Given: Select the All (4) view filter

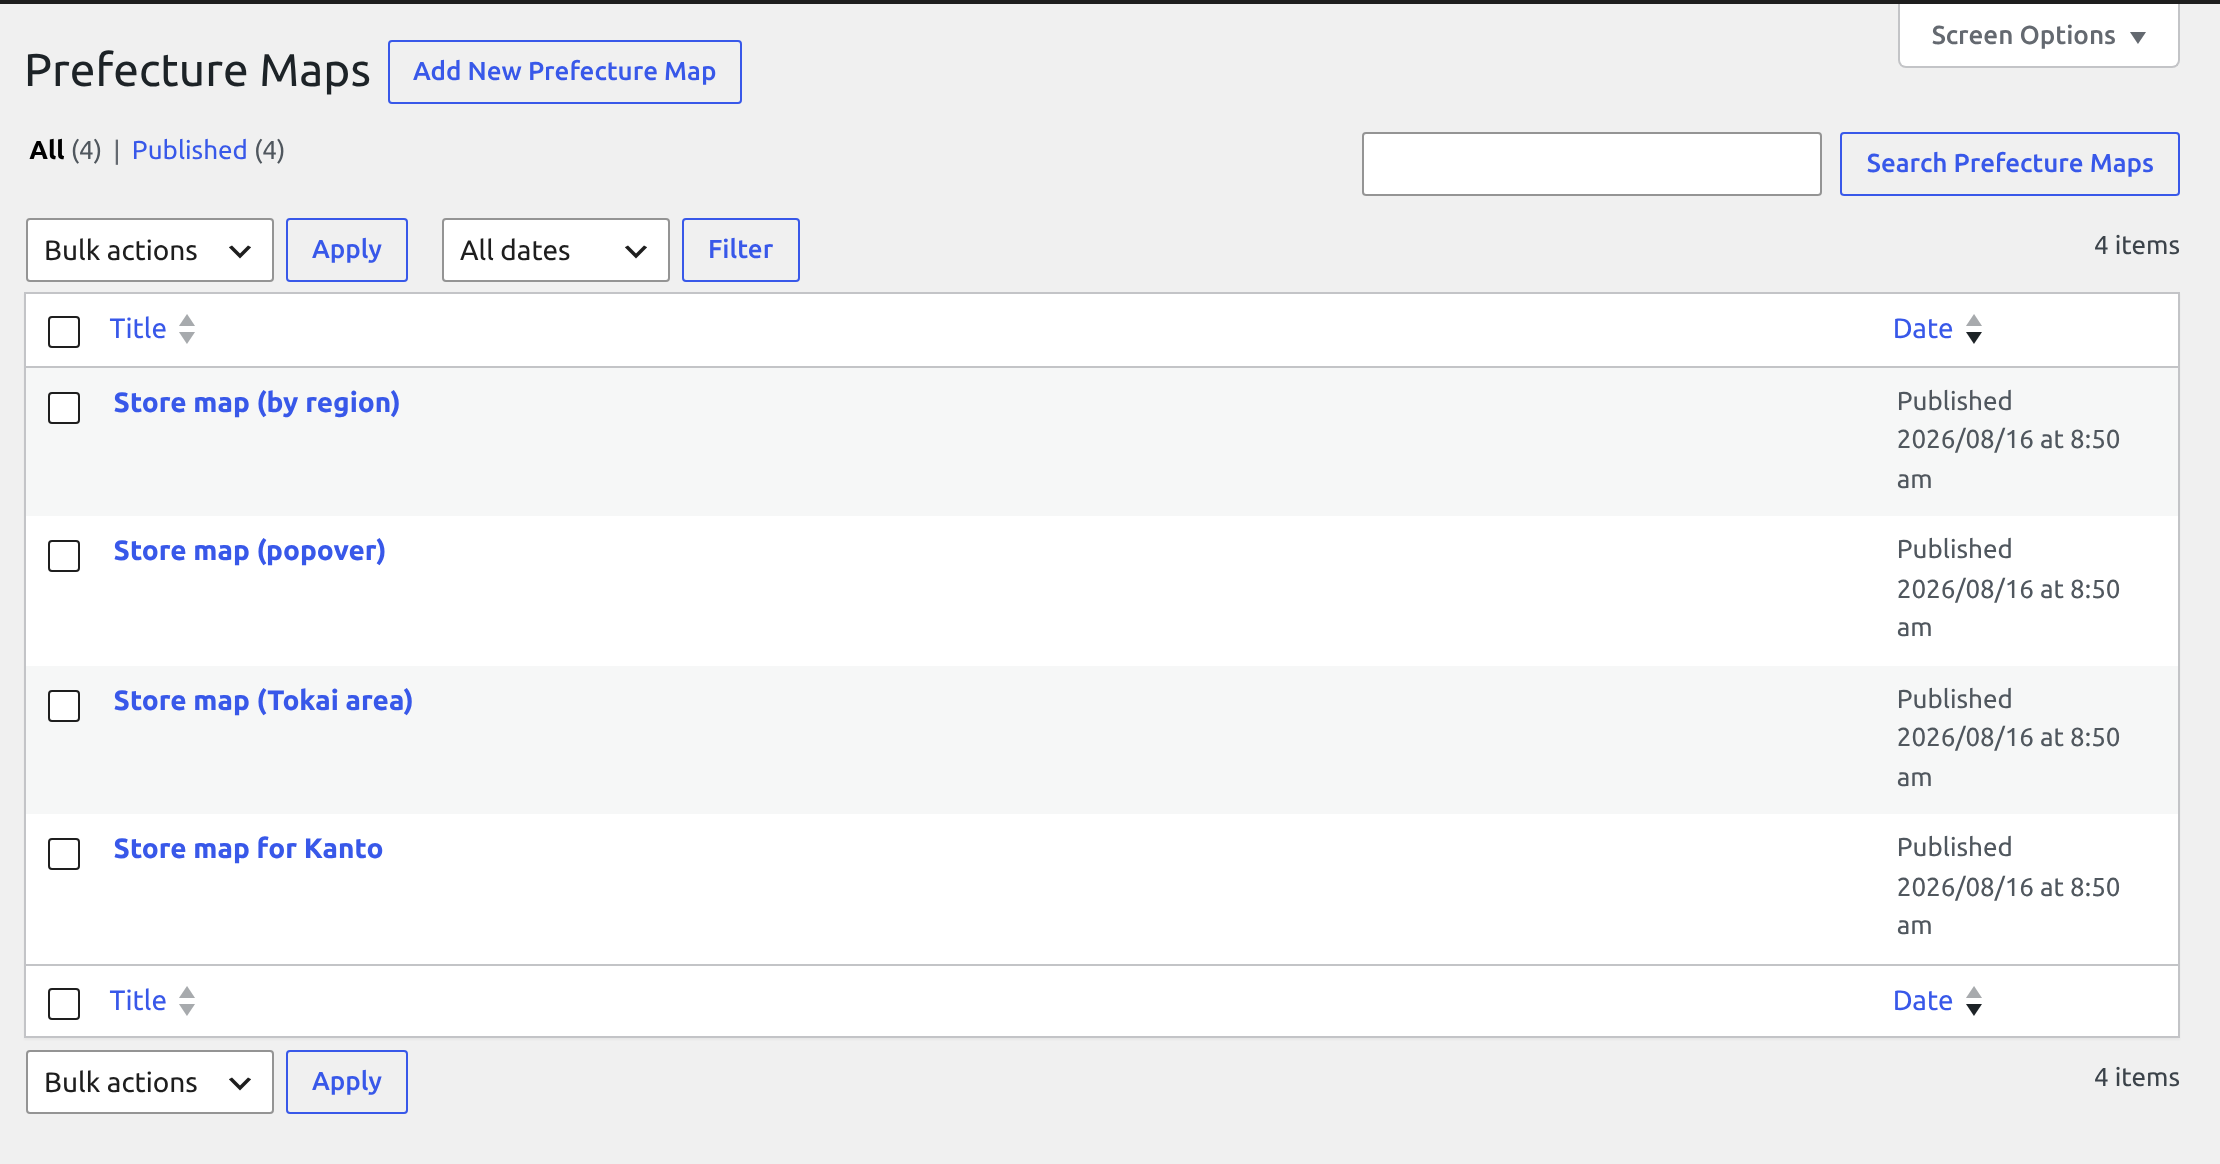Looking at the screenshot, I should click(65, 150).
